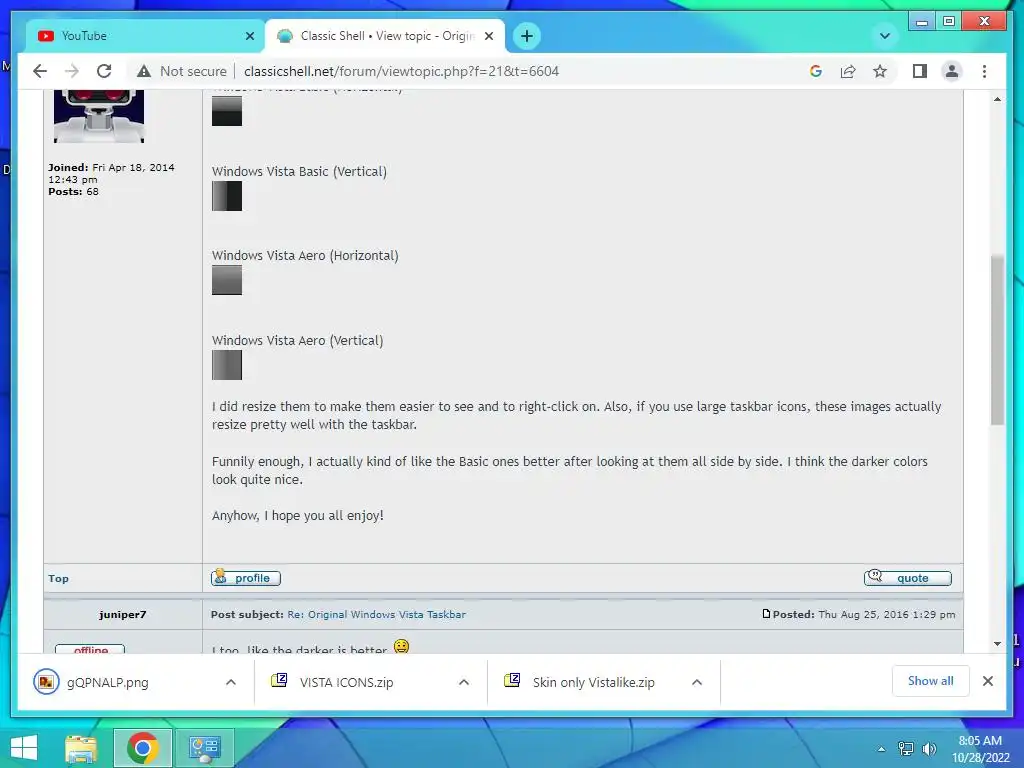This screenshot has width=1024, height=768.
Task: Click the robot user avatar image
Action: pyautogui.click(x=99, y=116)
